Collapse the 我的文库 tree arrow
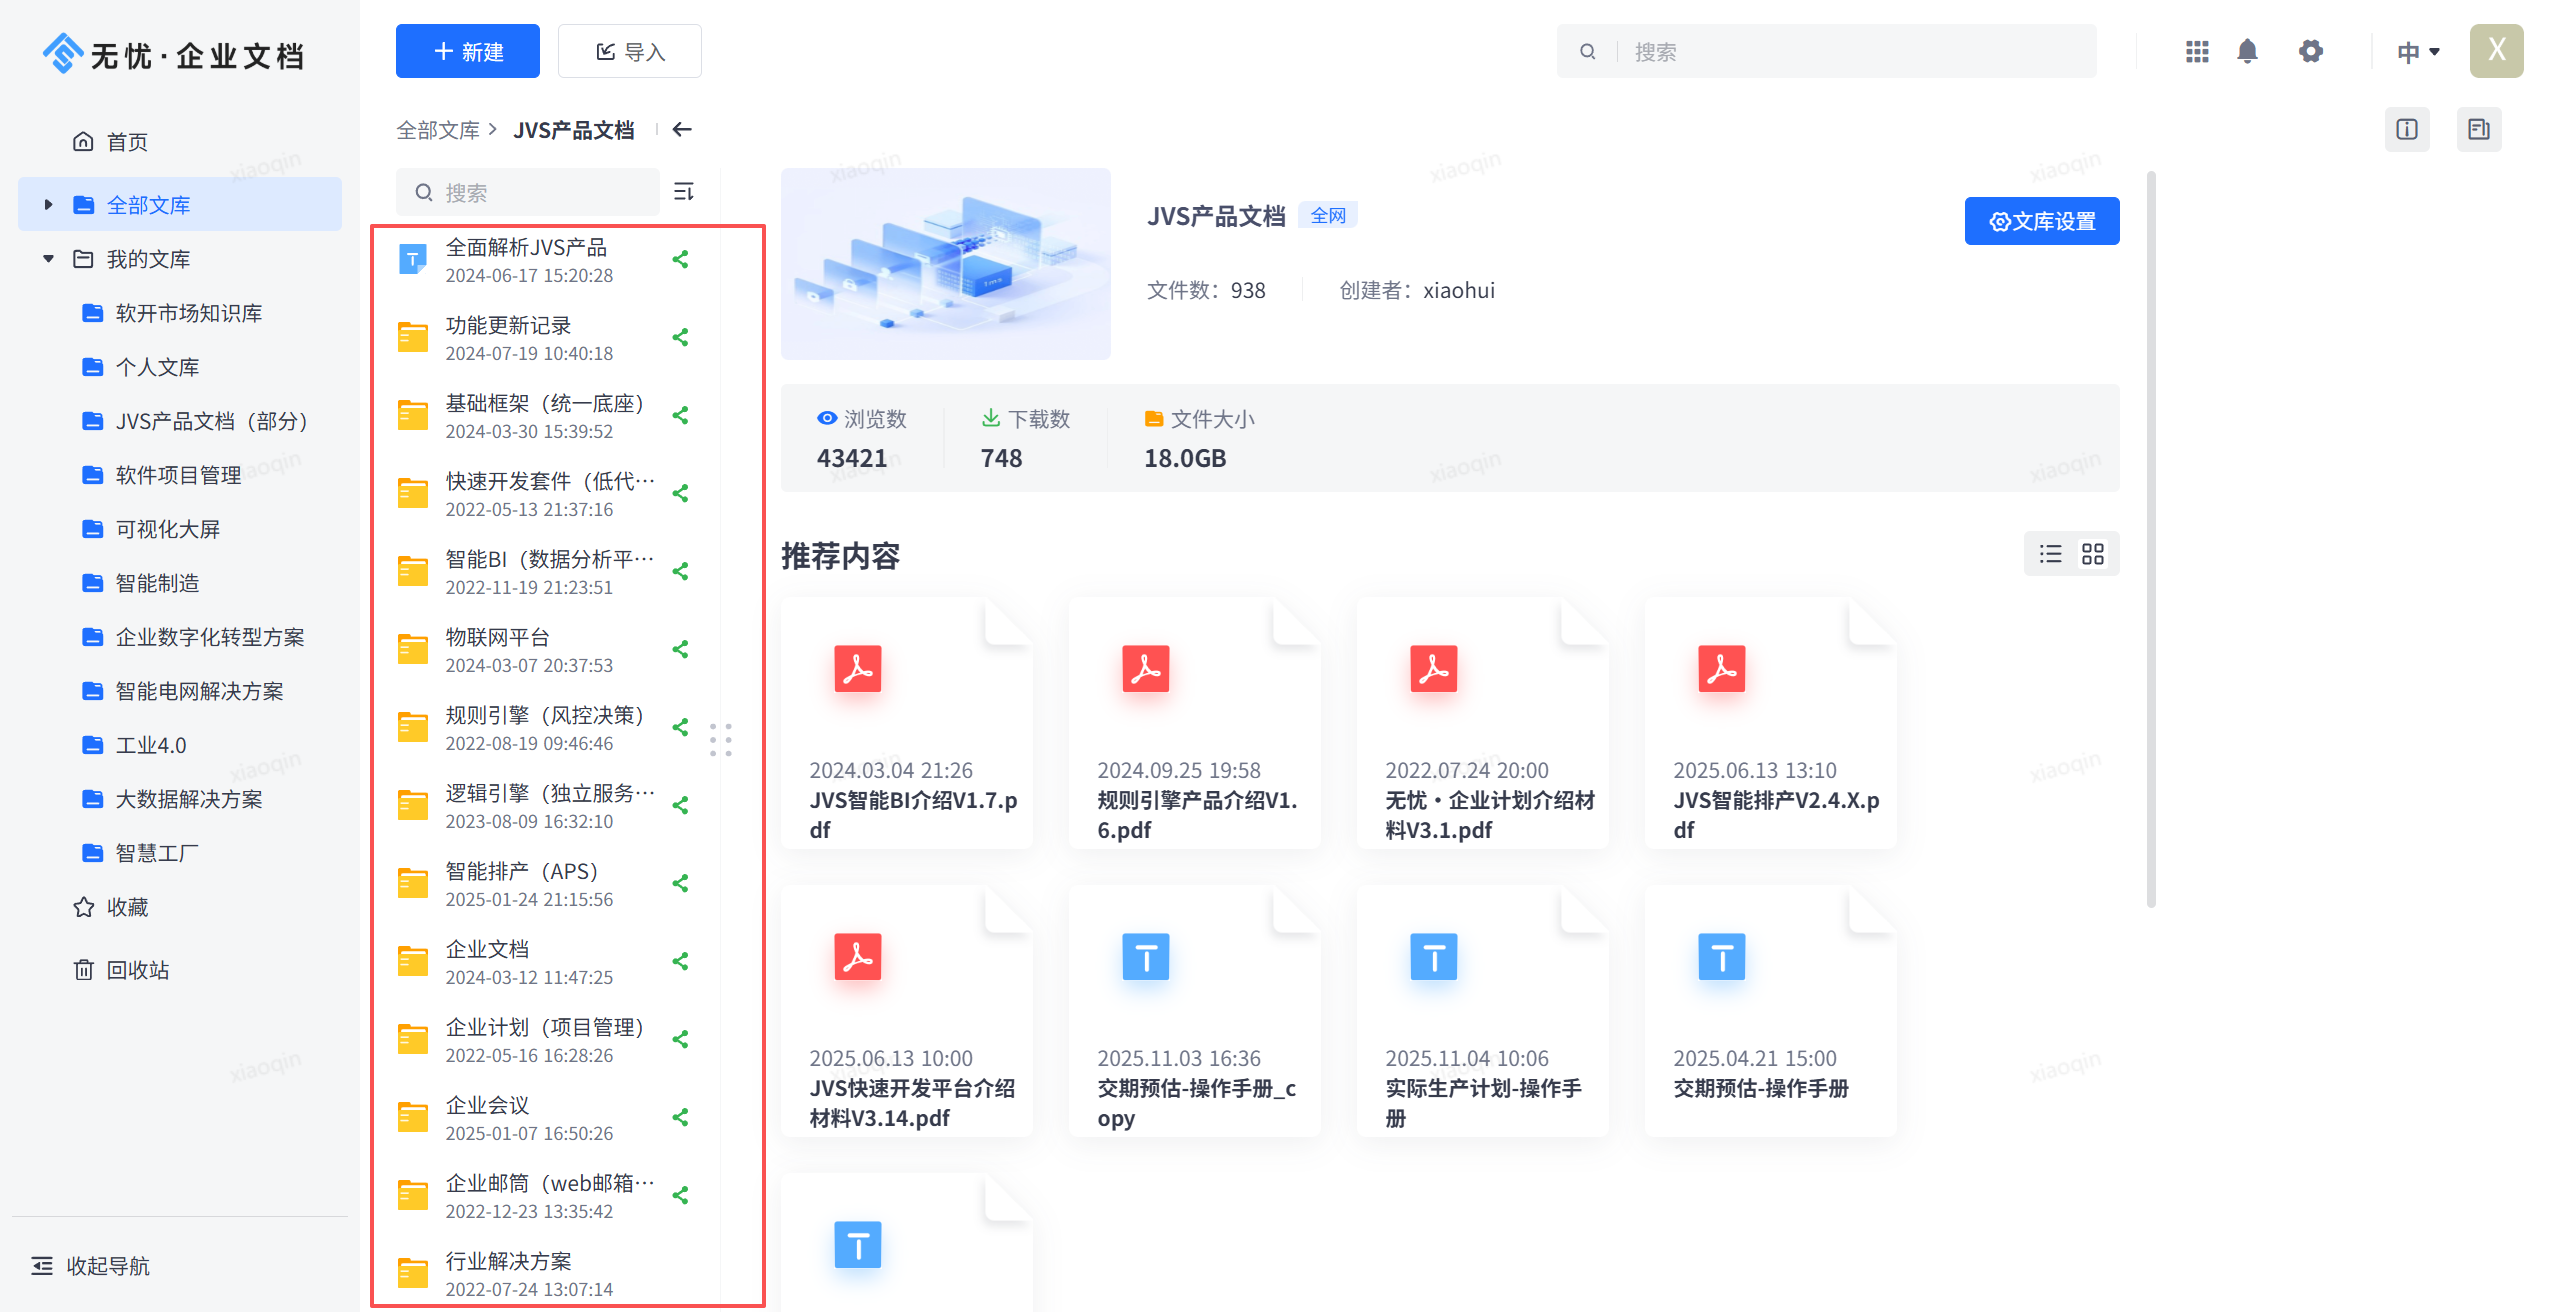The height and width of the screenshot is (1312, 2560). (48, 259)
